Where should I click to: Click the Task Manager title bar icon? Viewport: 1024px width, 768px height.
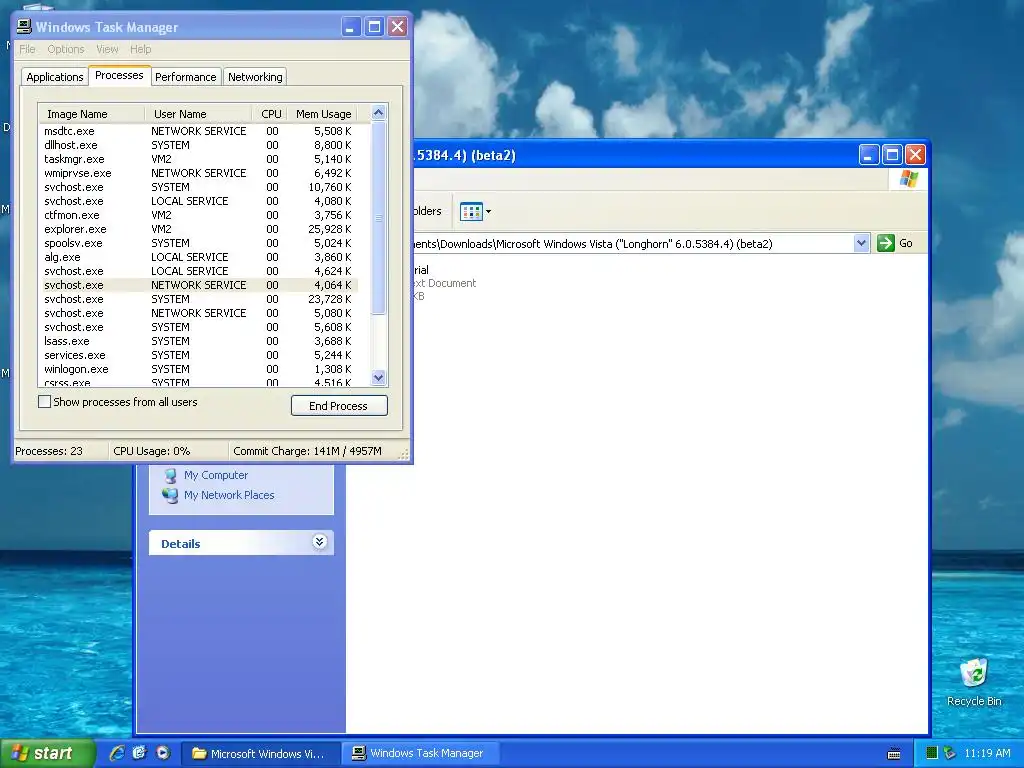(x=24, y=26)
